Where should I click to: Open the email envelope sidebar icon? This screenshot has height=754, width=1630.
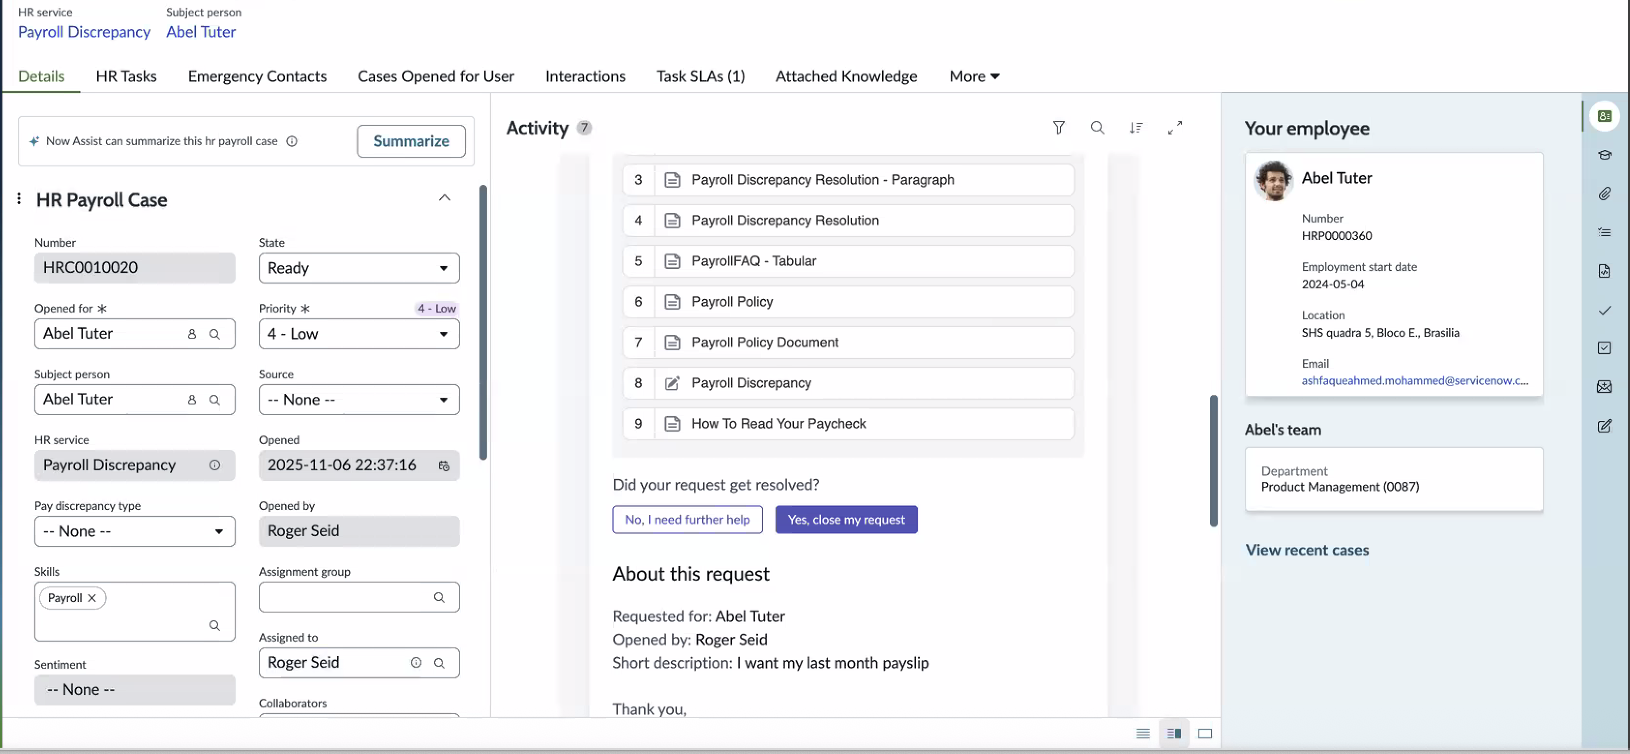point(1605,387)
